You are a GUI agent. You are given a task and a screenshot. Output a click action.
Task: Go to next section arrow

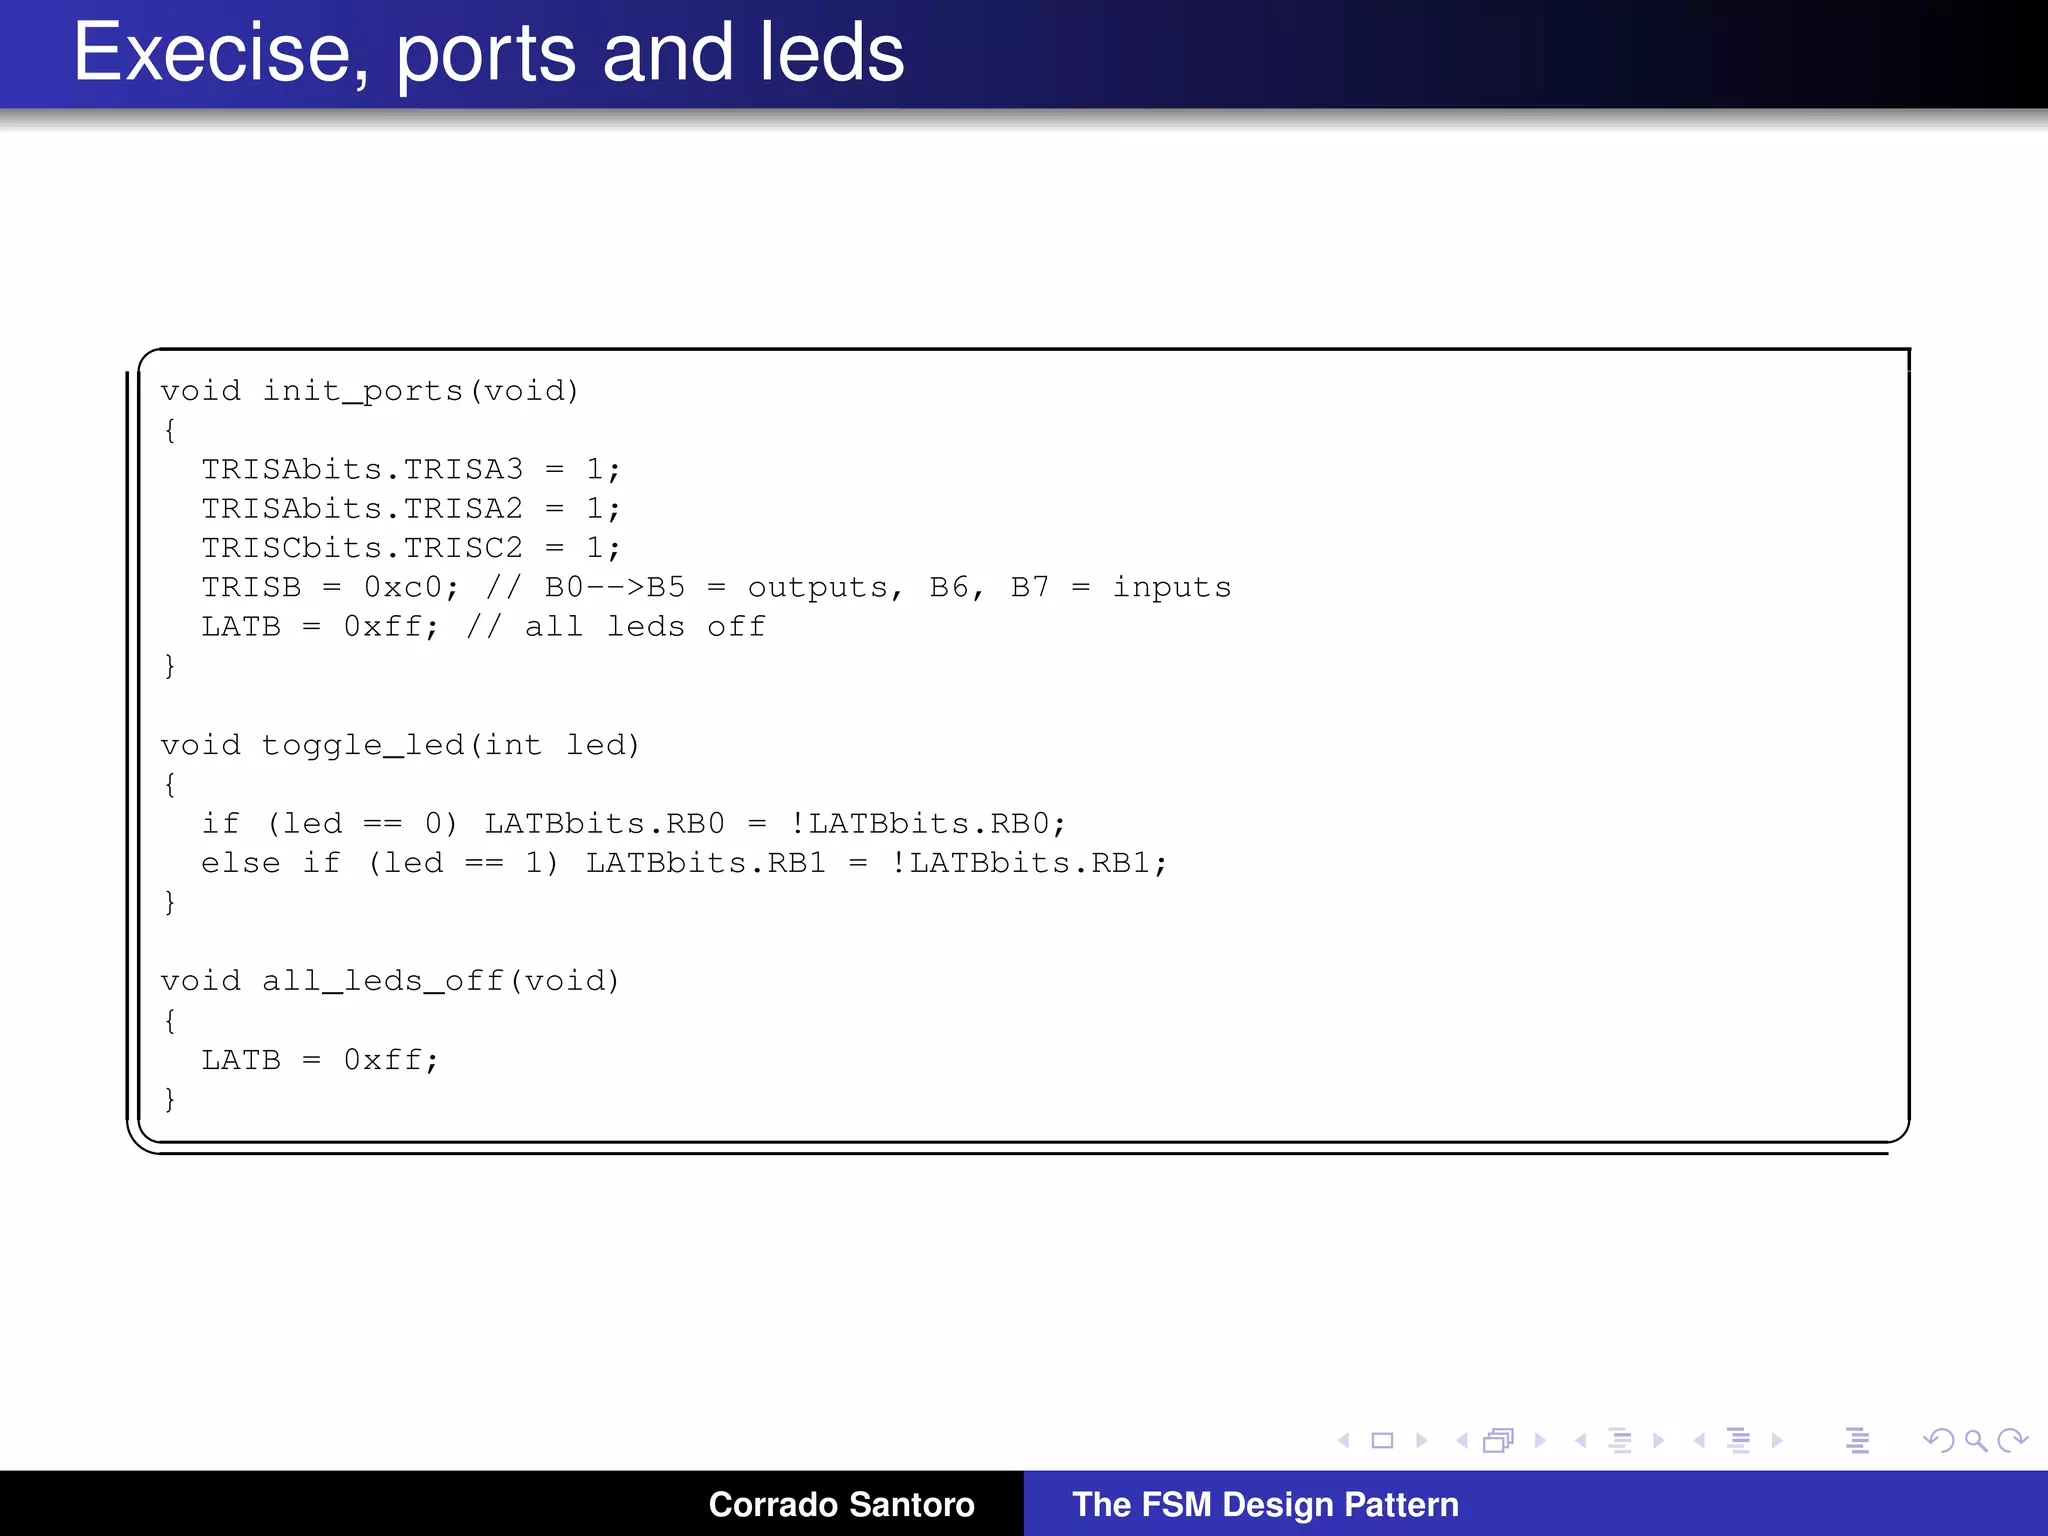point(1777,1440)
